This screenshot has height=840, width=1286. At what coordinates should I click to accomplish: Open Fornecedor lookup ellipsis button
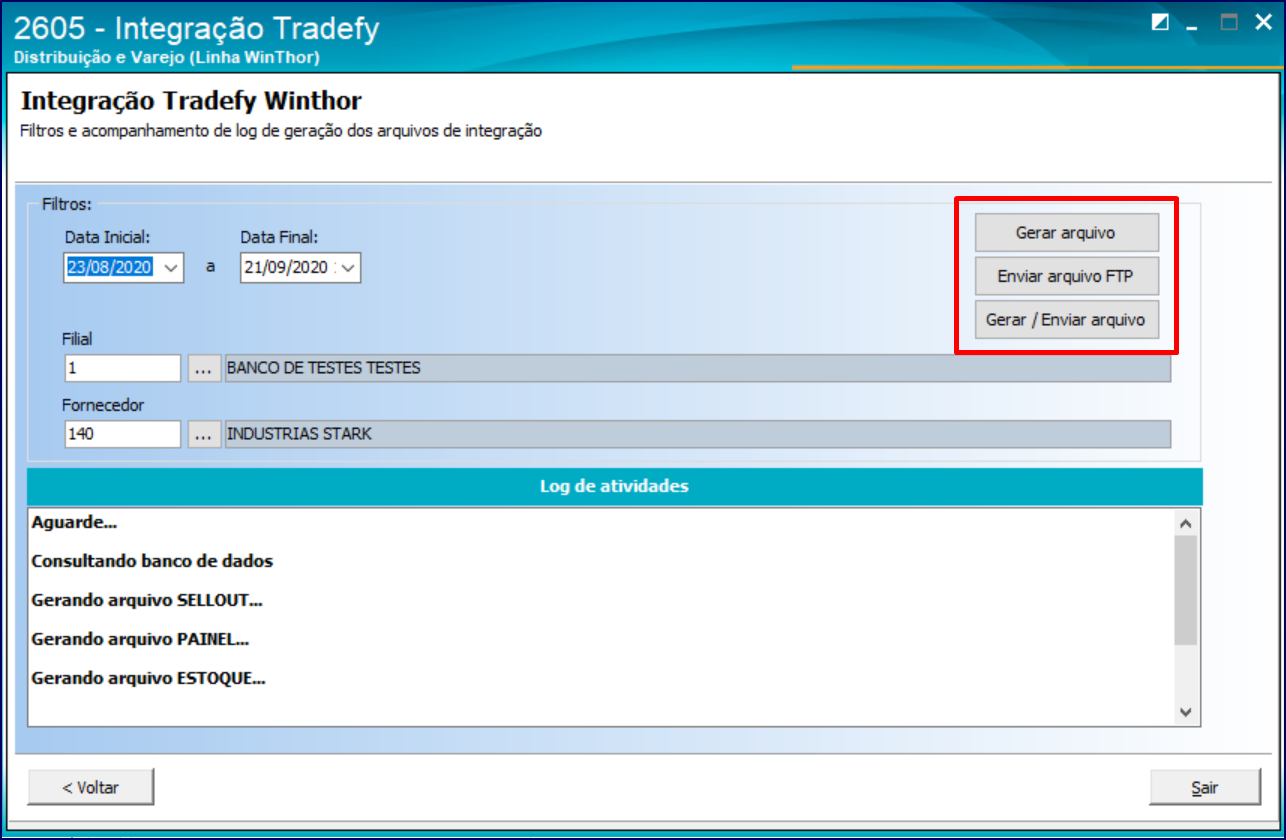coord(204,434)
